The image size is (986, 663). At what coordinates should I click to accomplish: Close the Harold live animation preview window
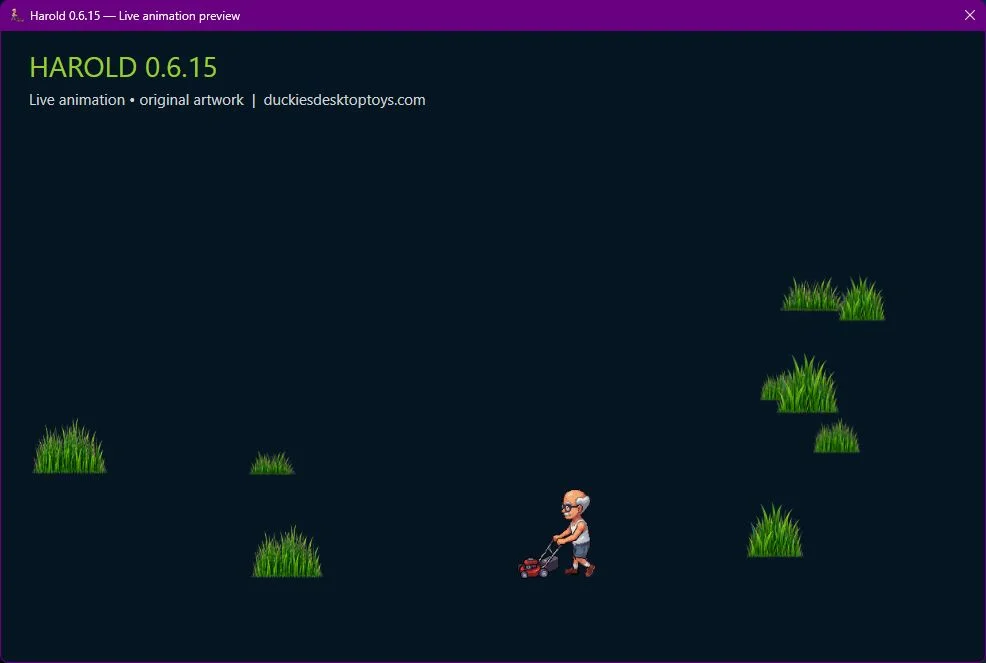click(x=970, y=15)
